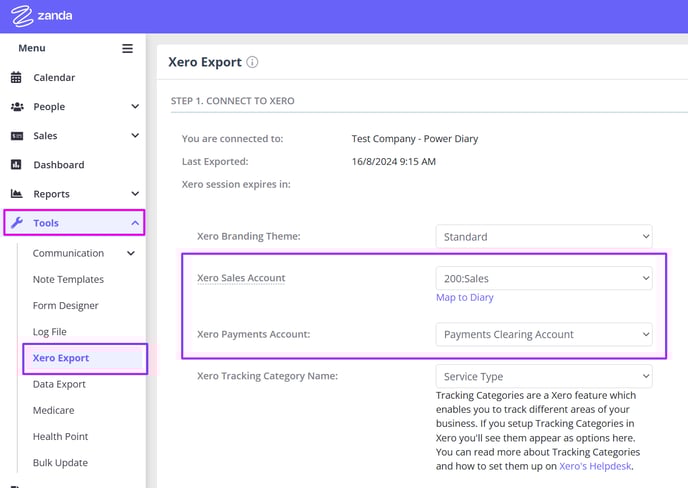The height and width of the screenshot is (488, 688).
Task: Click the Reports graph icon
Action: 17,194
